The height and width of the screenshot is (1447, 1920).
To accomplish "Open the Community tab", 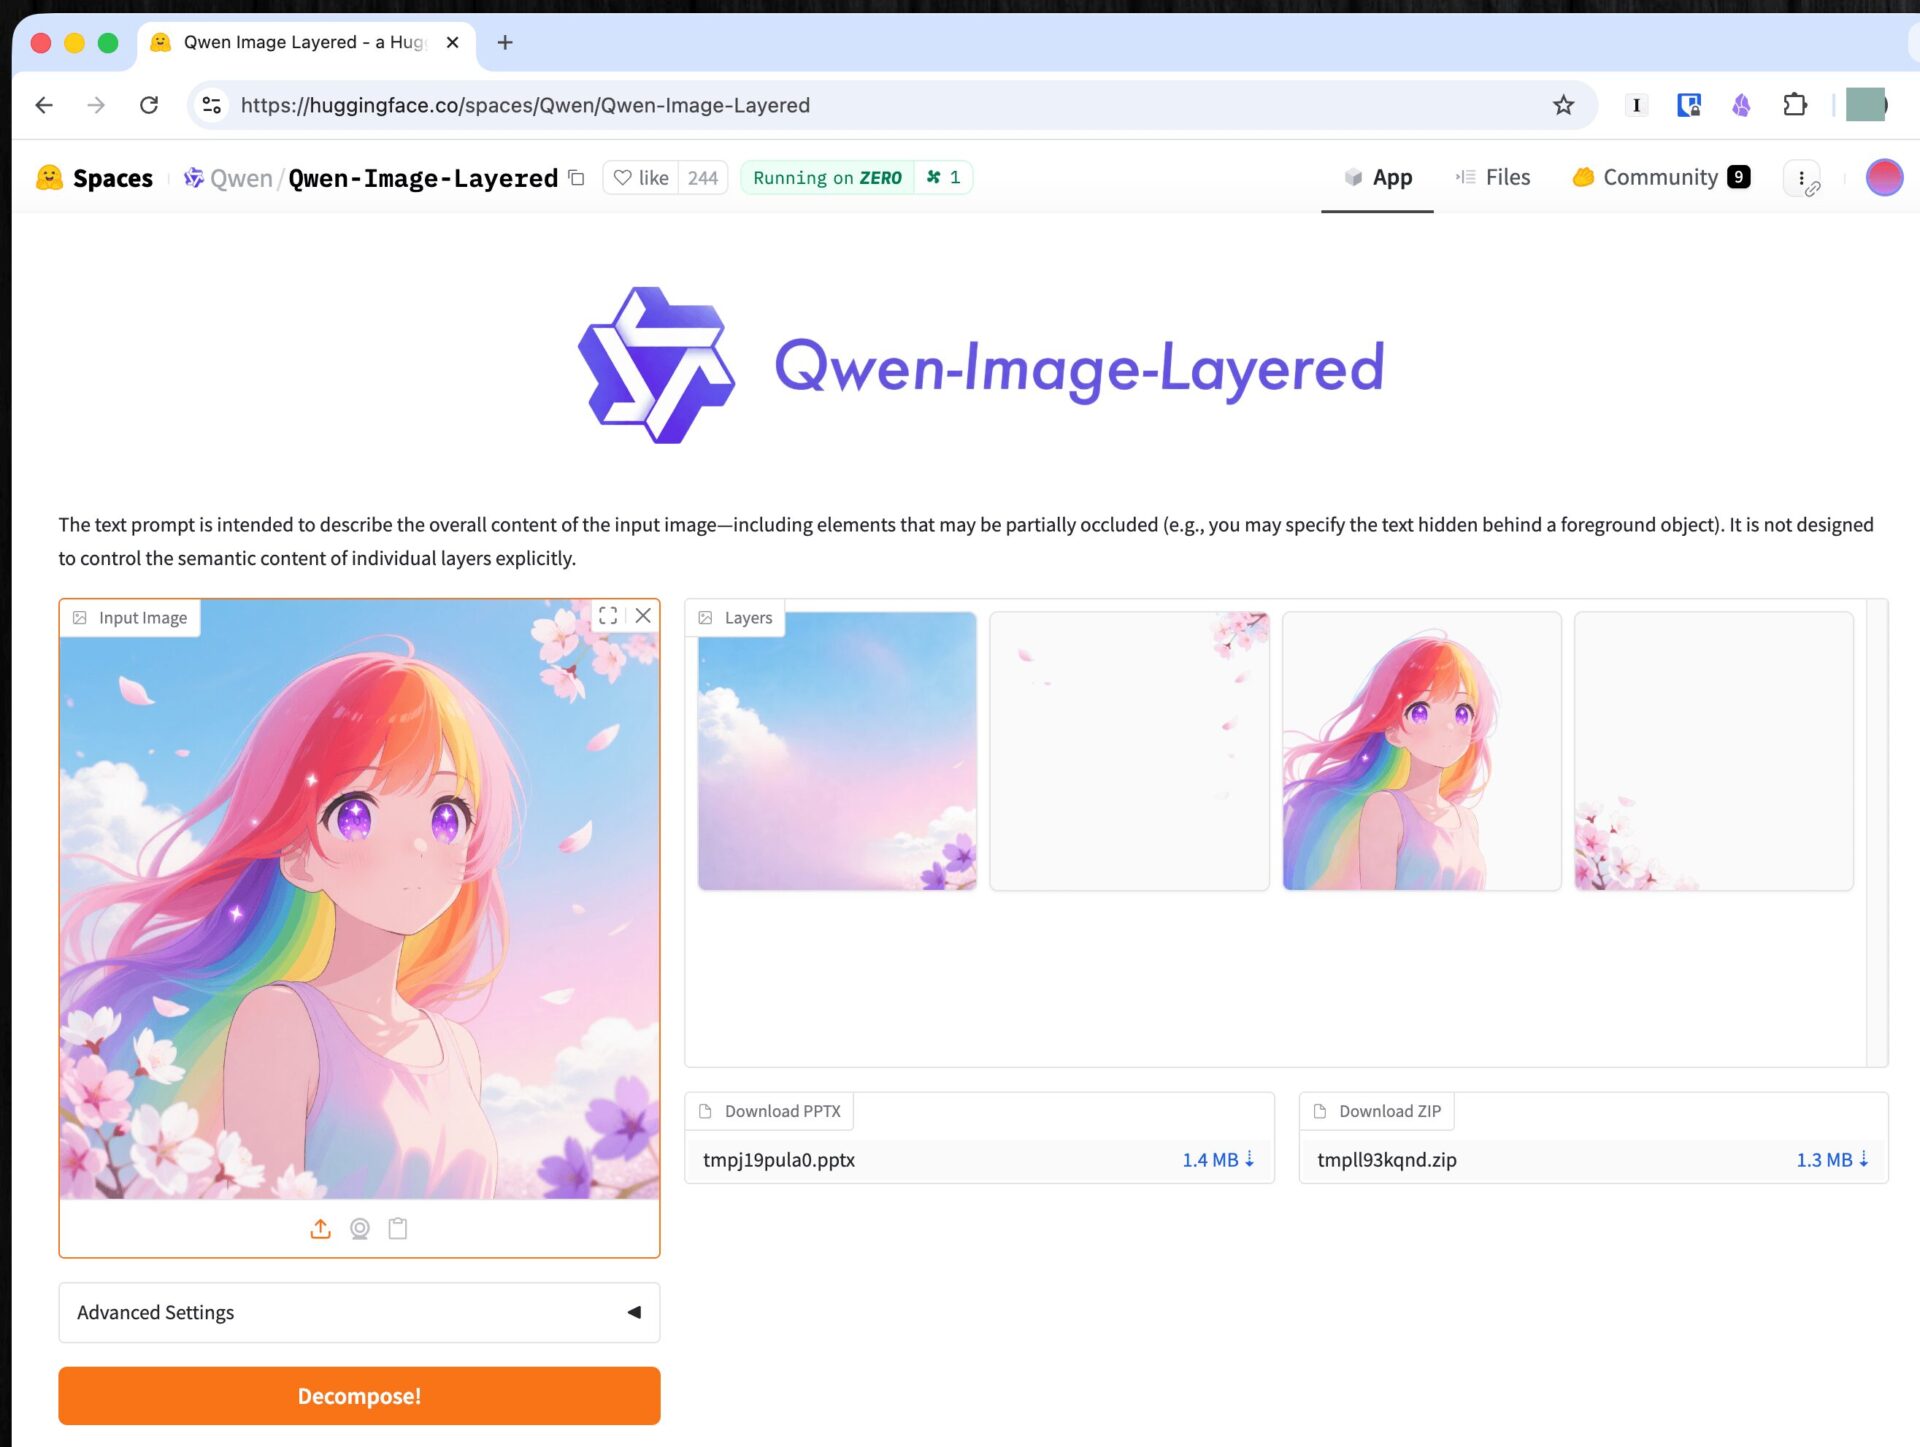I will point(1660,178).
